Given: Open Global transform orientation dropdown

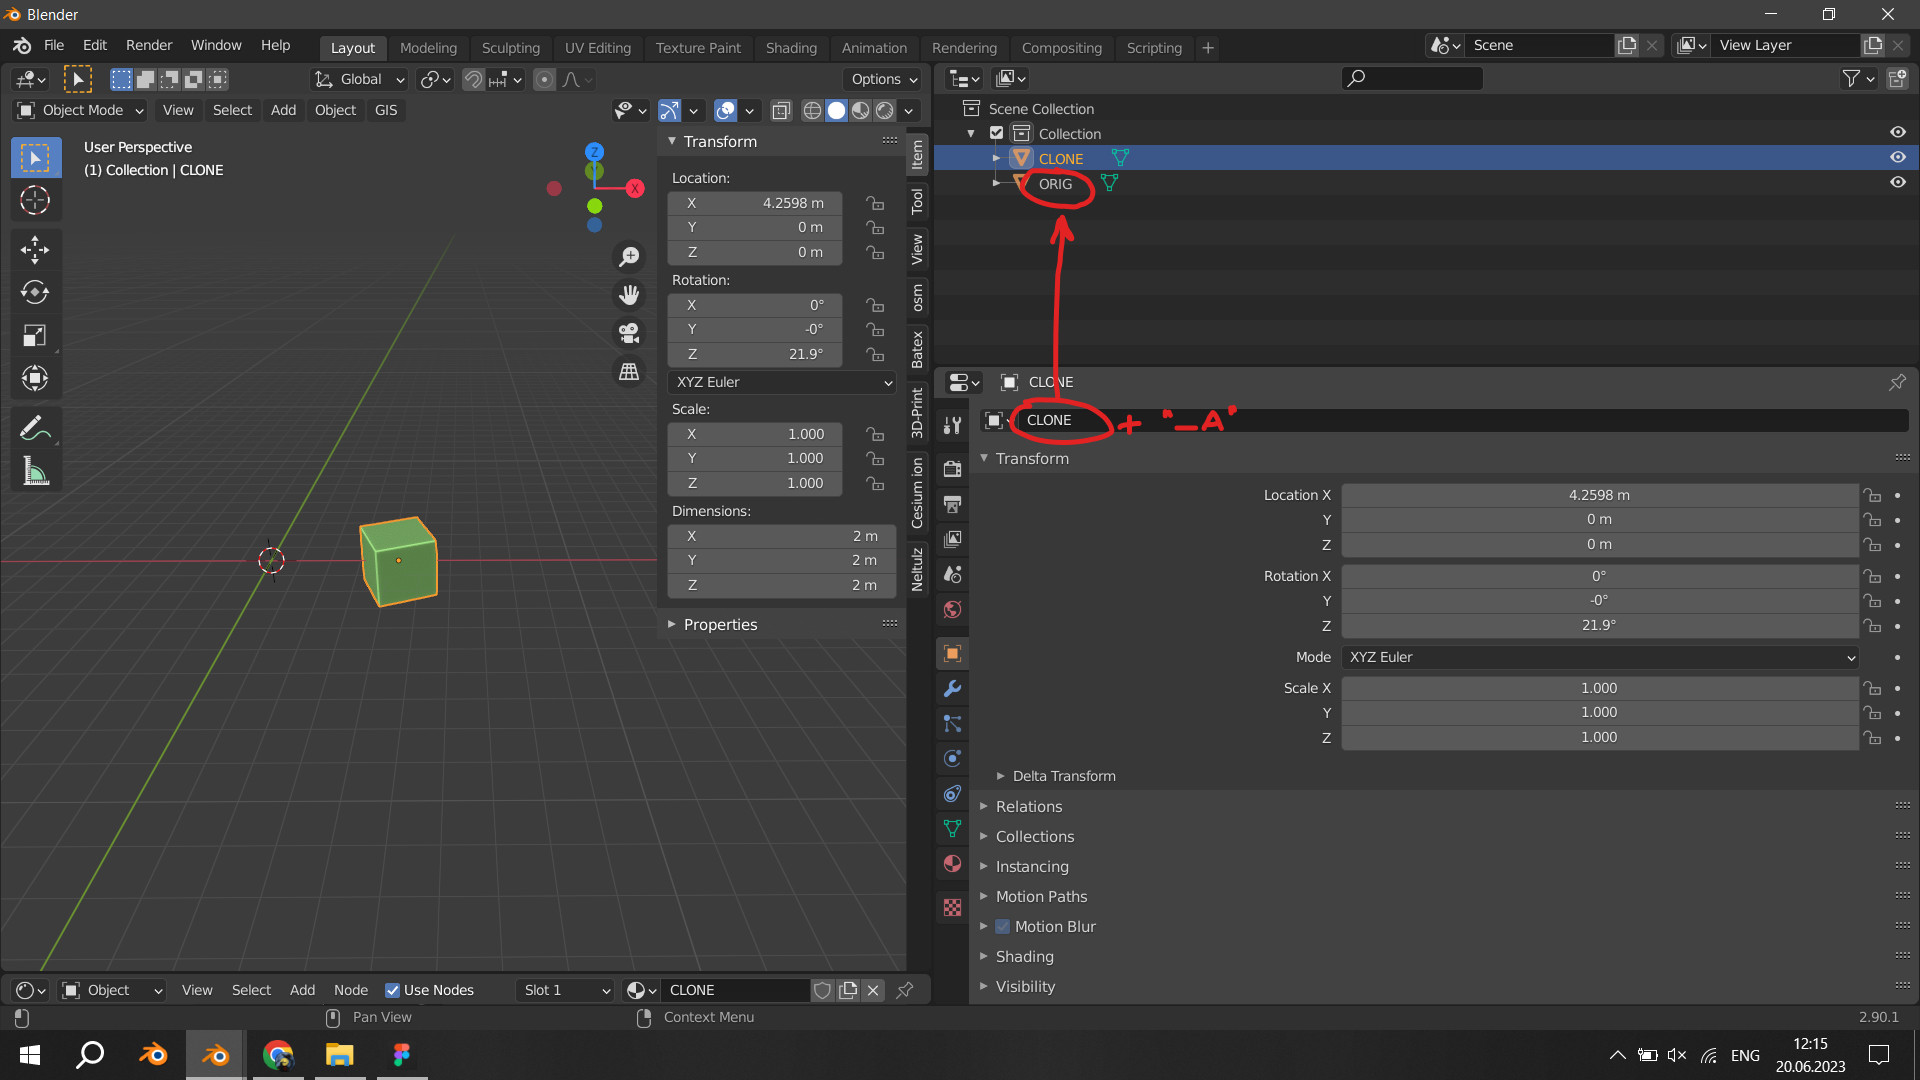Looking at the screenshot, I should [x=359, y=79].
